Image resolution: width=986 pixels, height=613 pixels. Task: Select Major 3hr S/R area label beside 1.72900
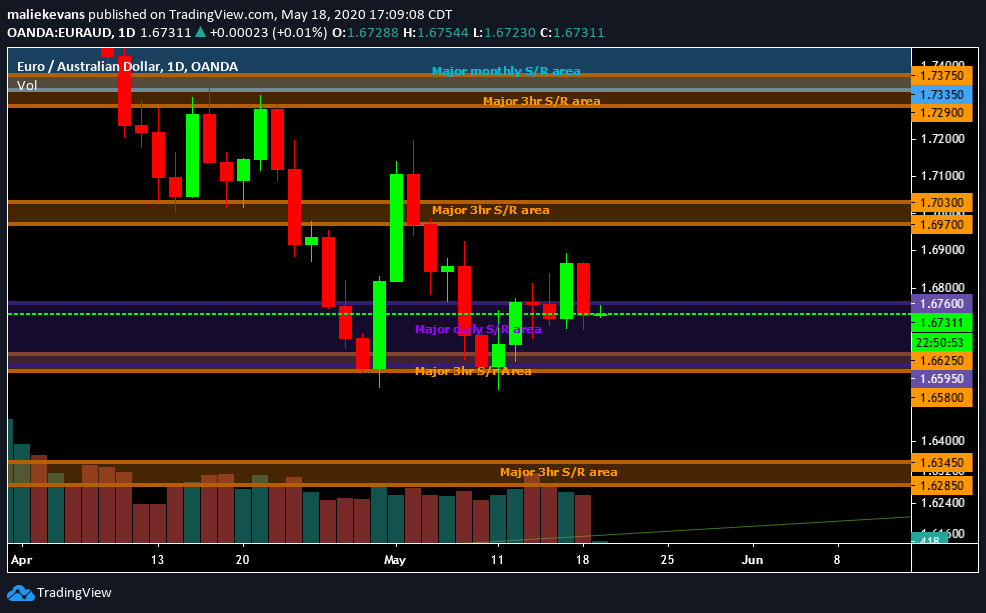point(541,101)
